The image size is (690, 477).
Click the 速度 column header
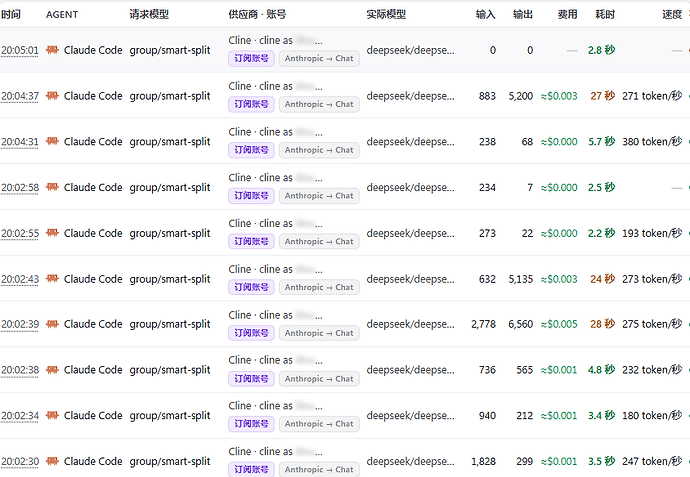click(x=672, y=15)
